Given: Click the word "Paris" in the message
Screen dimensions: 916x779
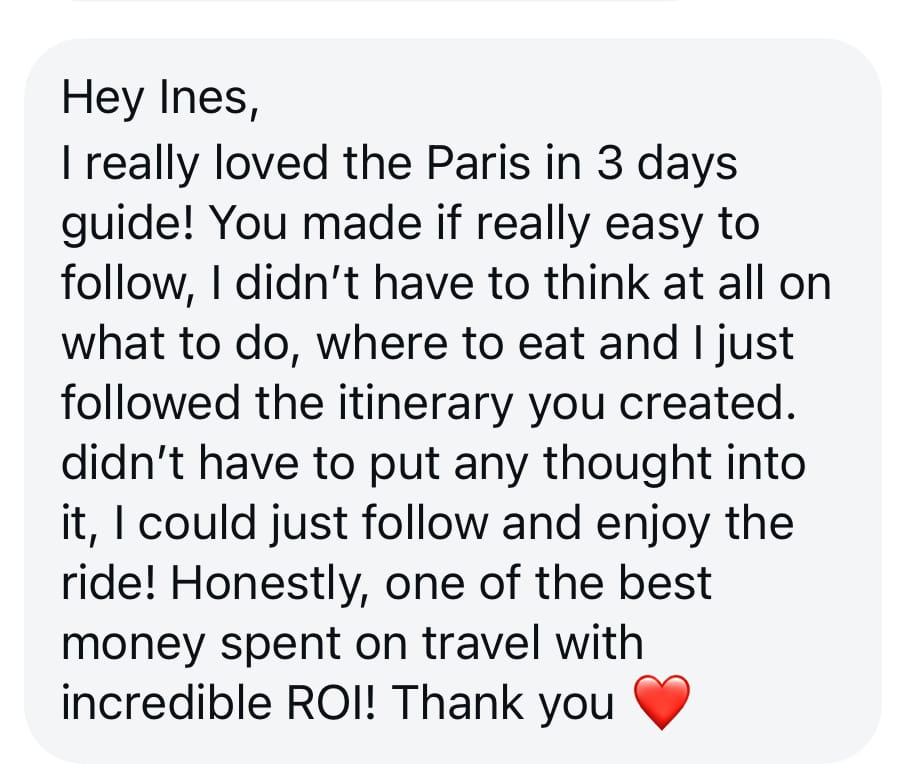Looking at the screenshot, I should coord(476,164).
